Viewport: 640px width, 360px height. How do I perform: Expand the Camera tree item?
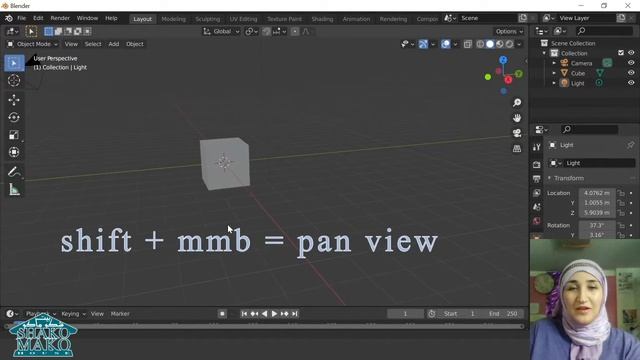tap(554, 63)
